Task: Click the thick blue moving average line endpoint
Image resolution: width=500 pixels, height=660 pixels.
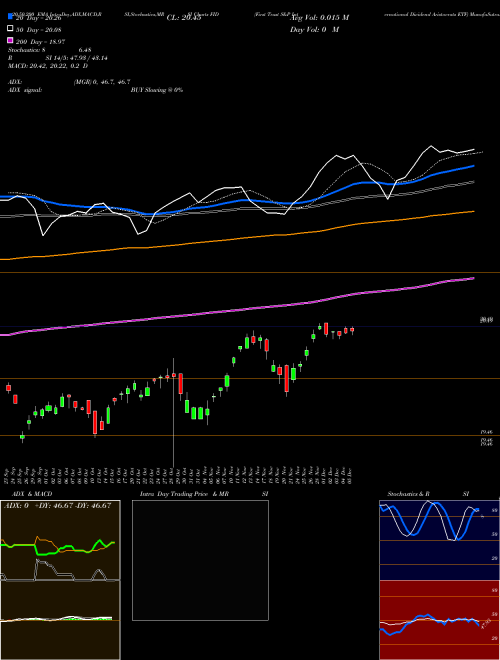Action: (473, 166)
